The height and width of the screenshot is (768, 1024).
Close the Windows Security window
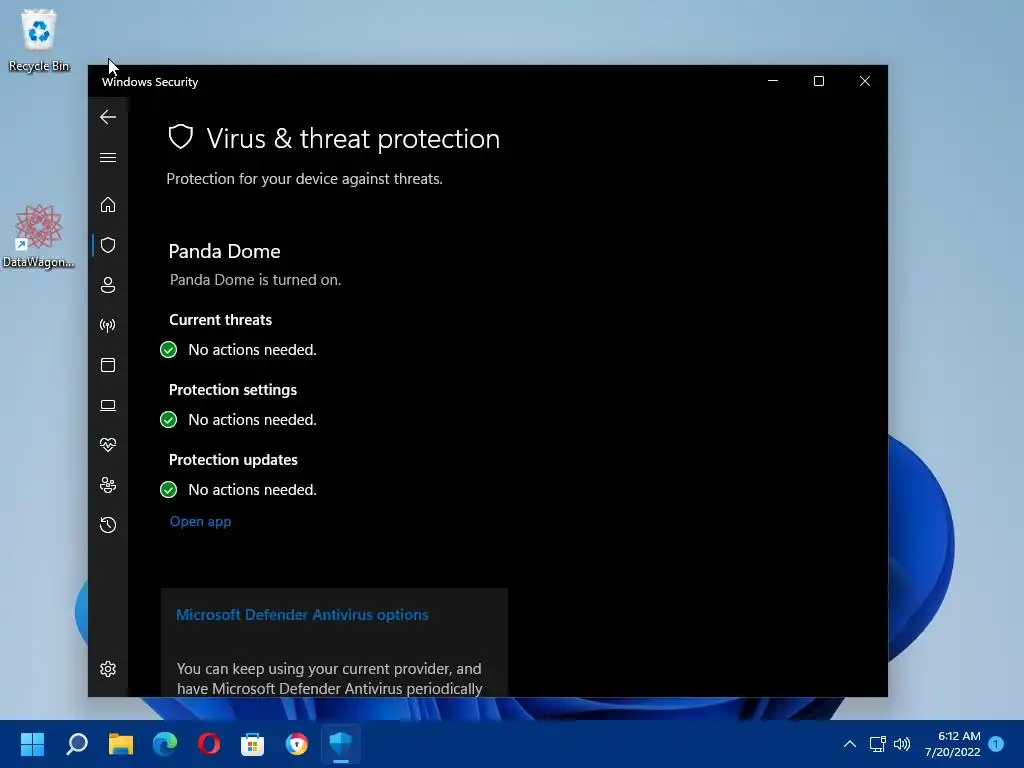pos(865,81)
